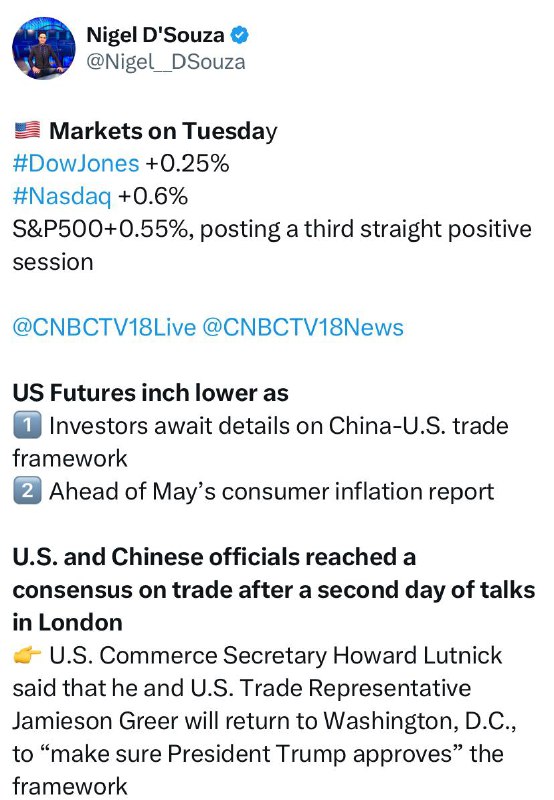Open the #Nasdaq hashtag
Image resolution: width=554 pixels, height=800 pixels.
62,197
